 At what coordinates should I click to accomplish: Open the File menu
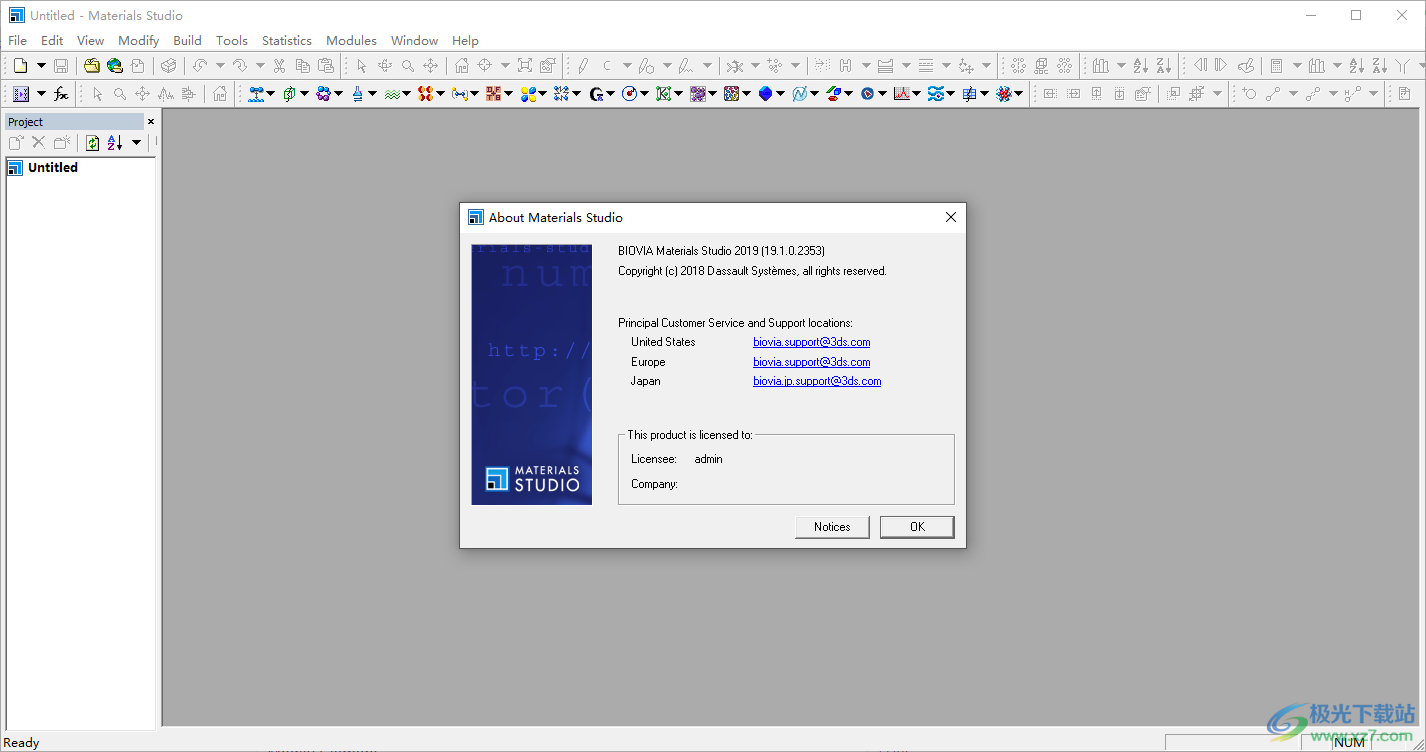coord(17,40)
